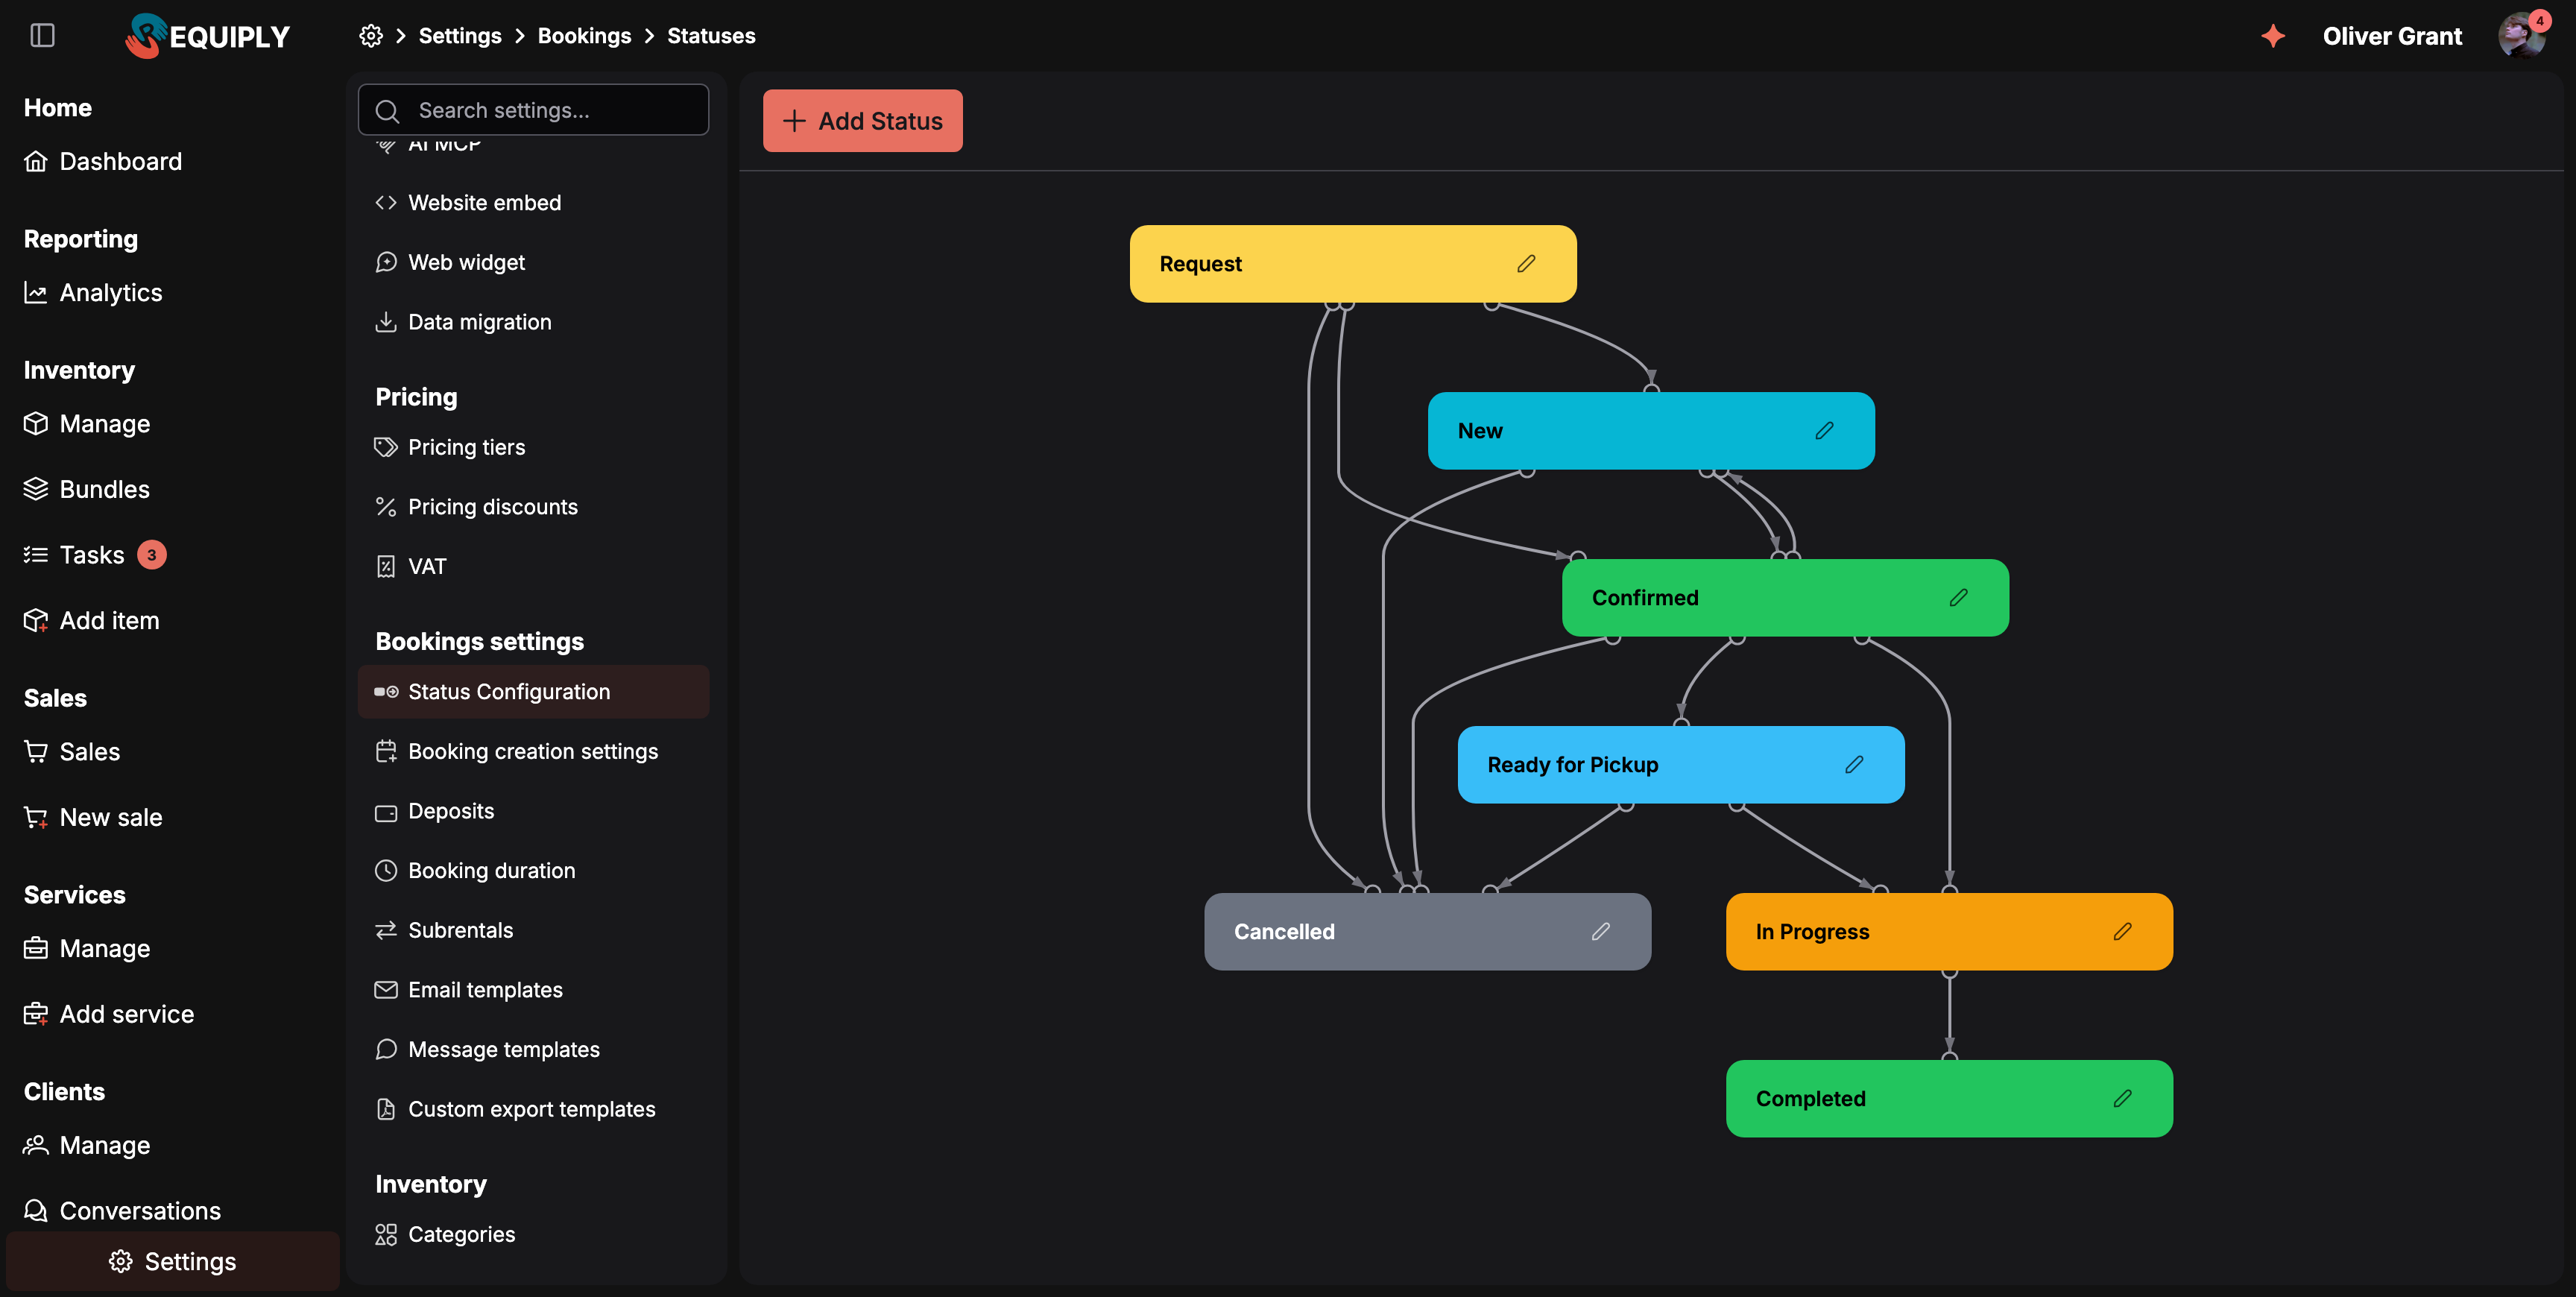The width and height of the screenshot is (2576, 1297).
Task: Click the pencil edit icon on Request status
Action: pos(1526,264)
